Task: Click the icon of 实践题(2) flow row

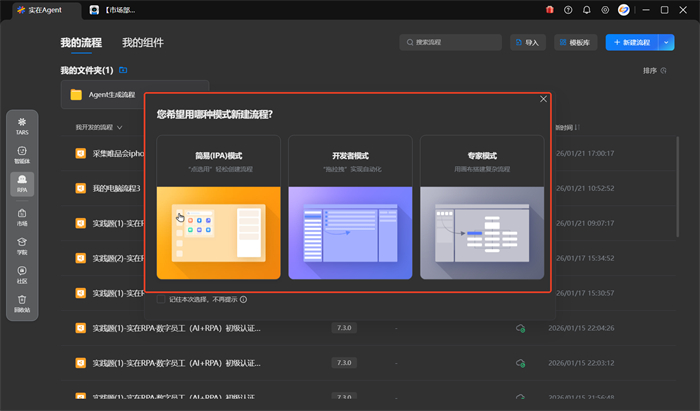Action: point(80,258)
